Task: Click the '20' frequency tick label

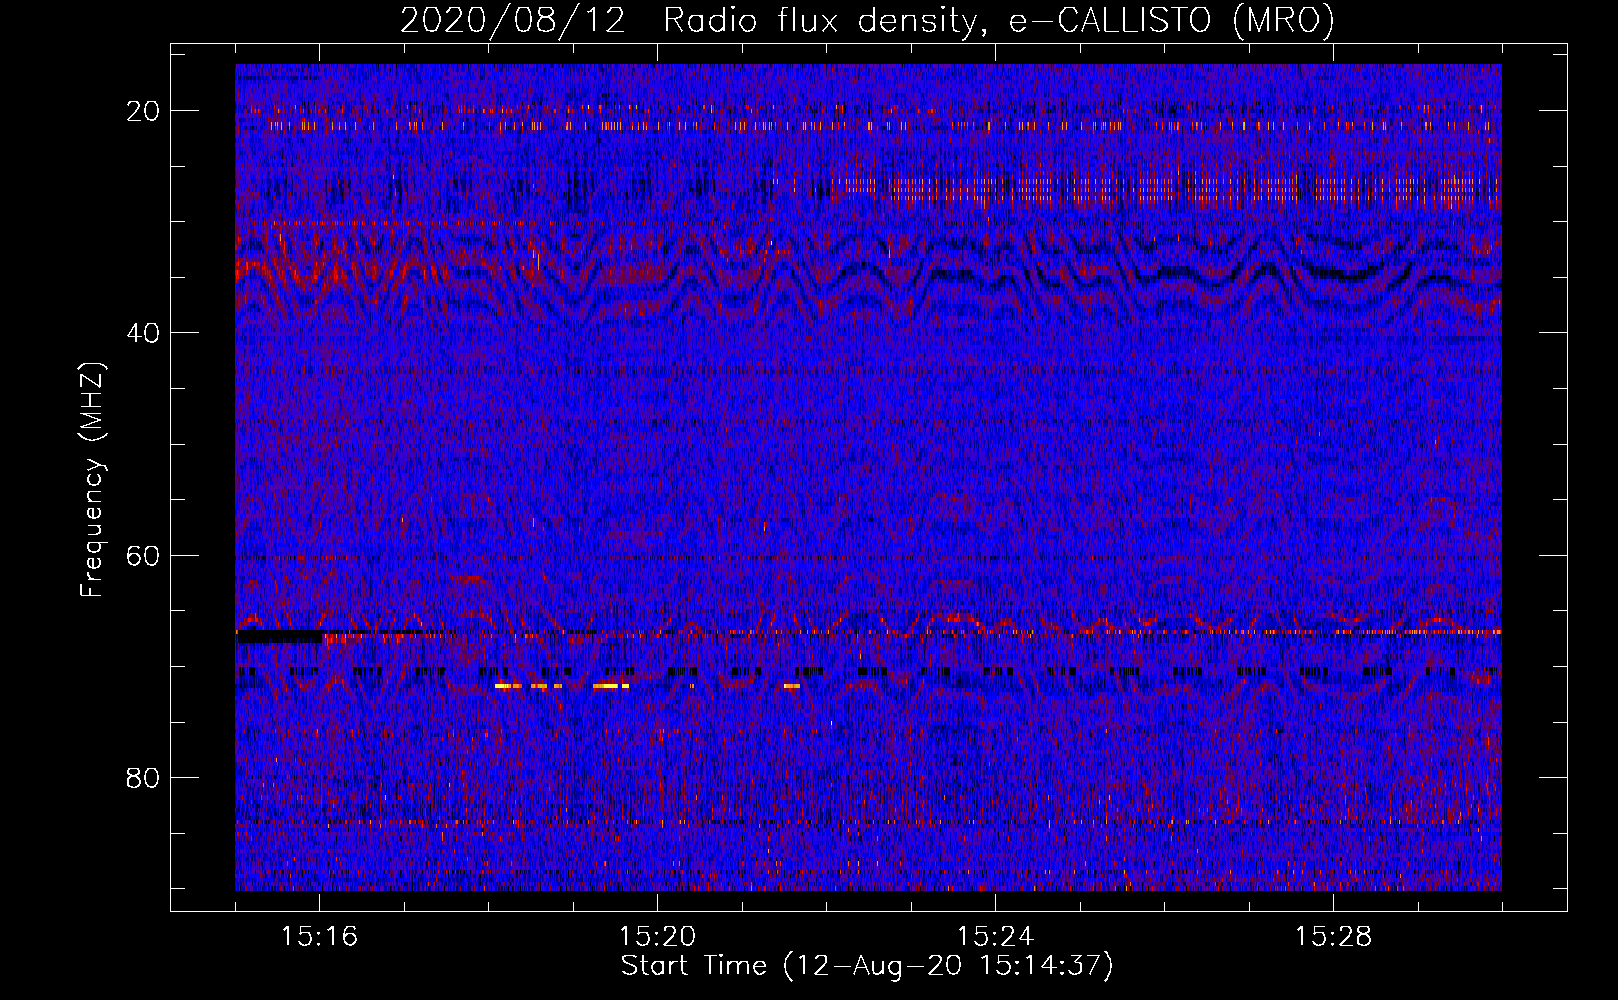Action: (144, 111)
